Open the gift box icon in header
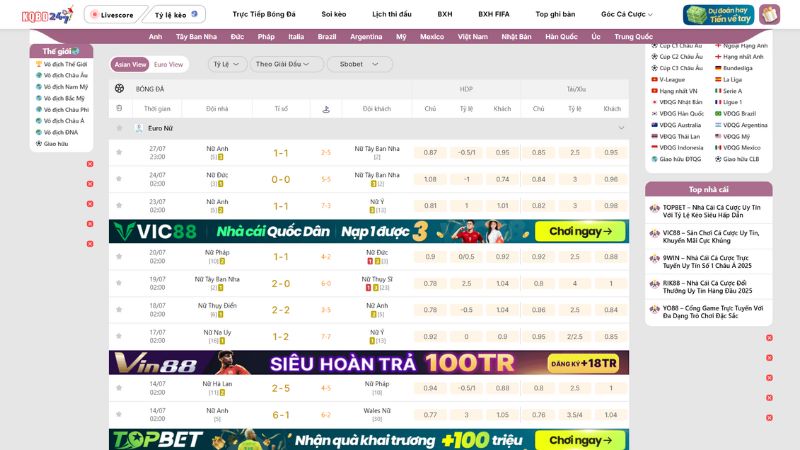Screen dimensions: 800x450 pos(770,14)
